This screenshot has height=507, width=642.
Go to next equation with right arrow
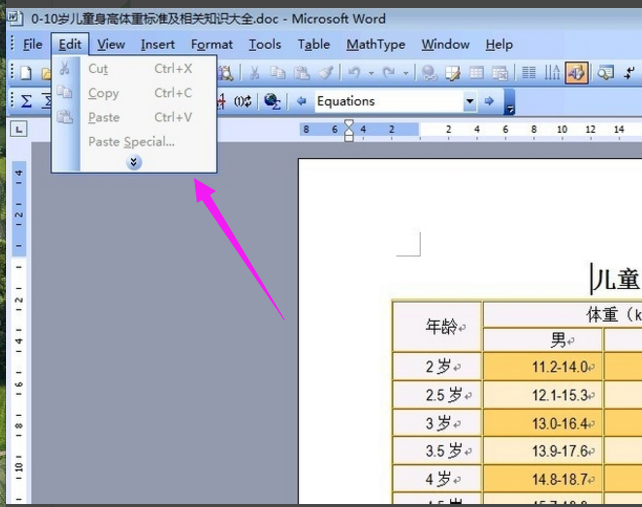489,101
